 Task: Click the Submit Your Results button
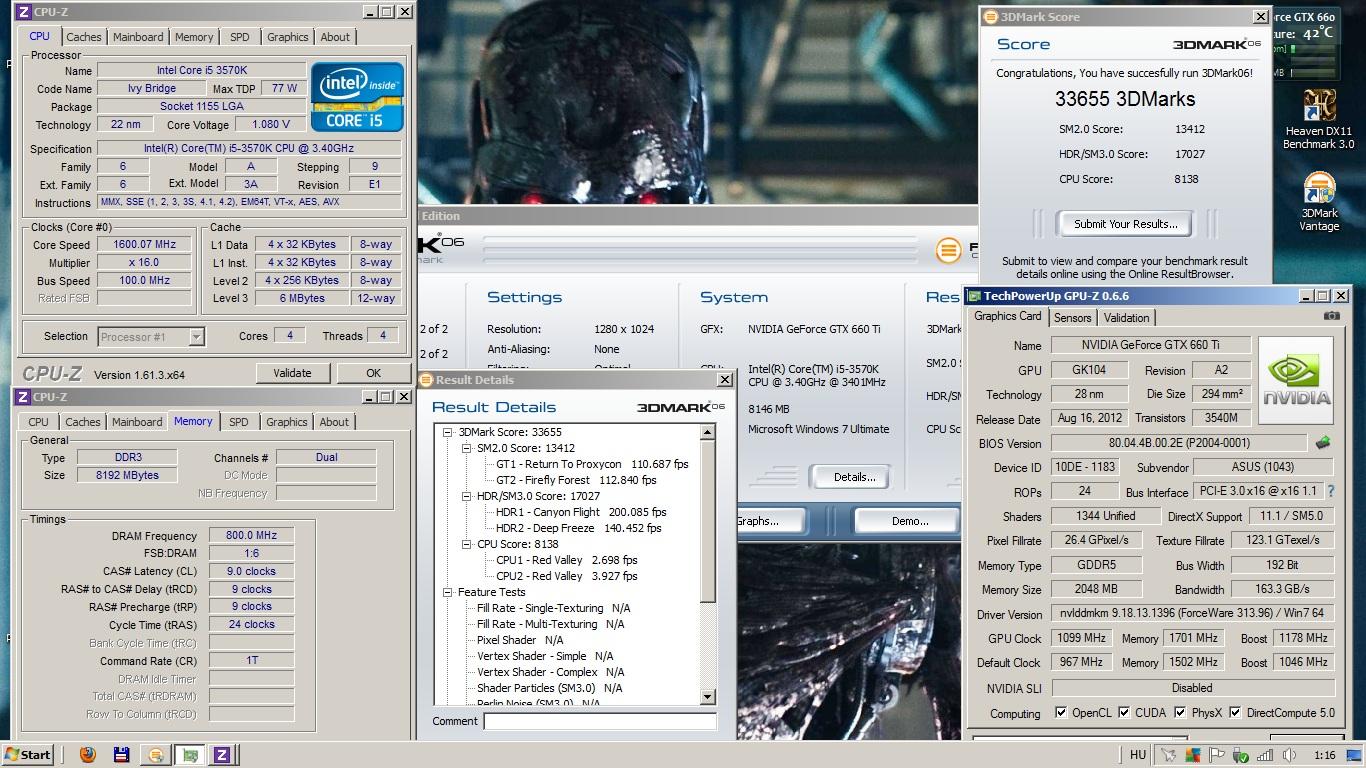(1126, 224)
